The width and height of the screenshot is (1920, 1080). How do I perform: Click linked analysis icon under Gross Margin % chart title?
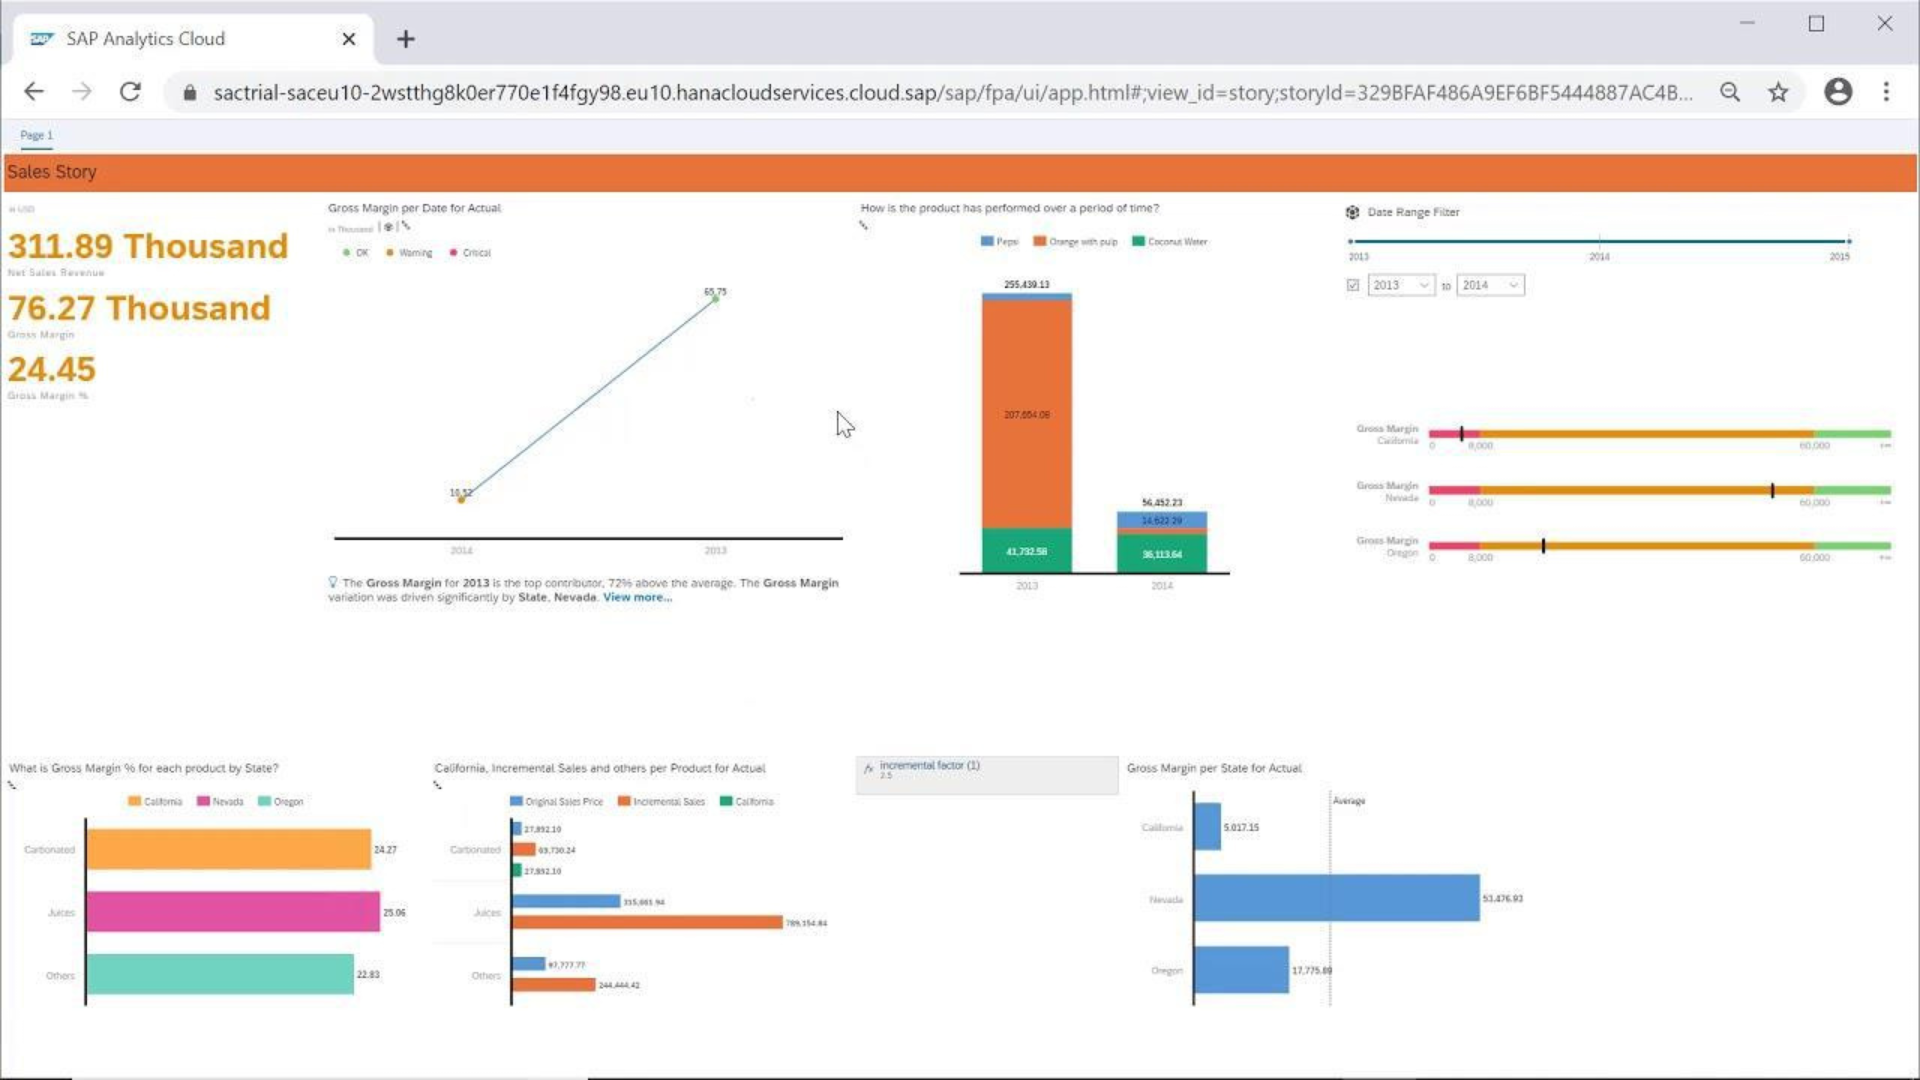tap(12, 785)
